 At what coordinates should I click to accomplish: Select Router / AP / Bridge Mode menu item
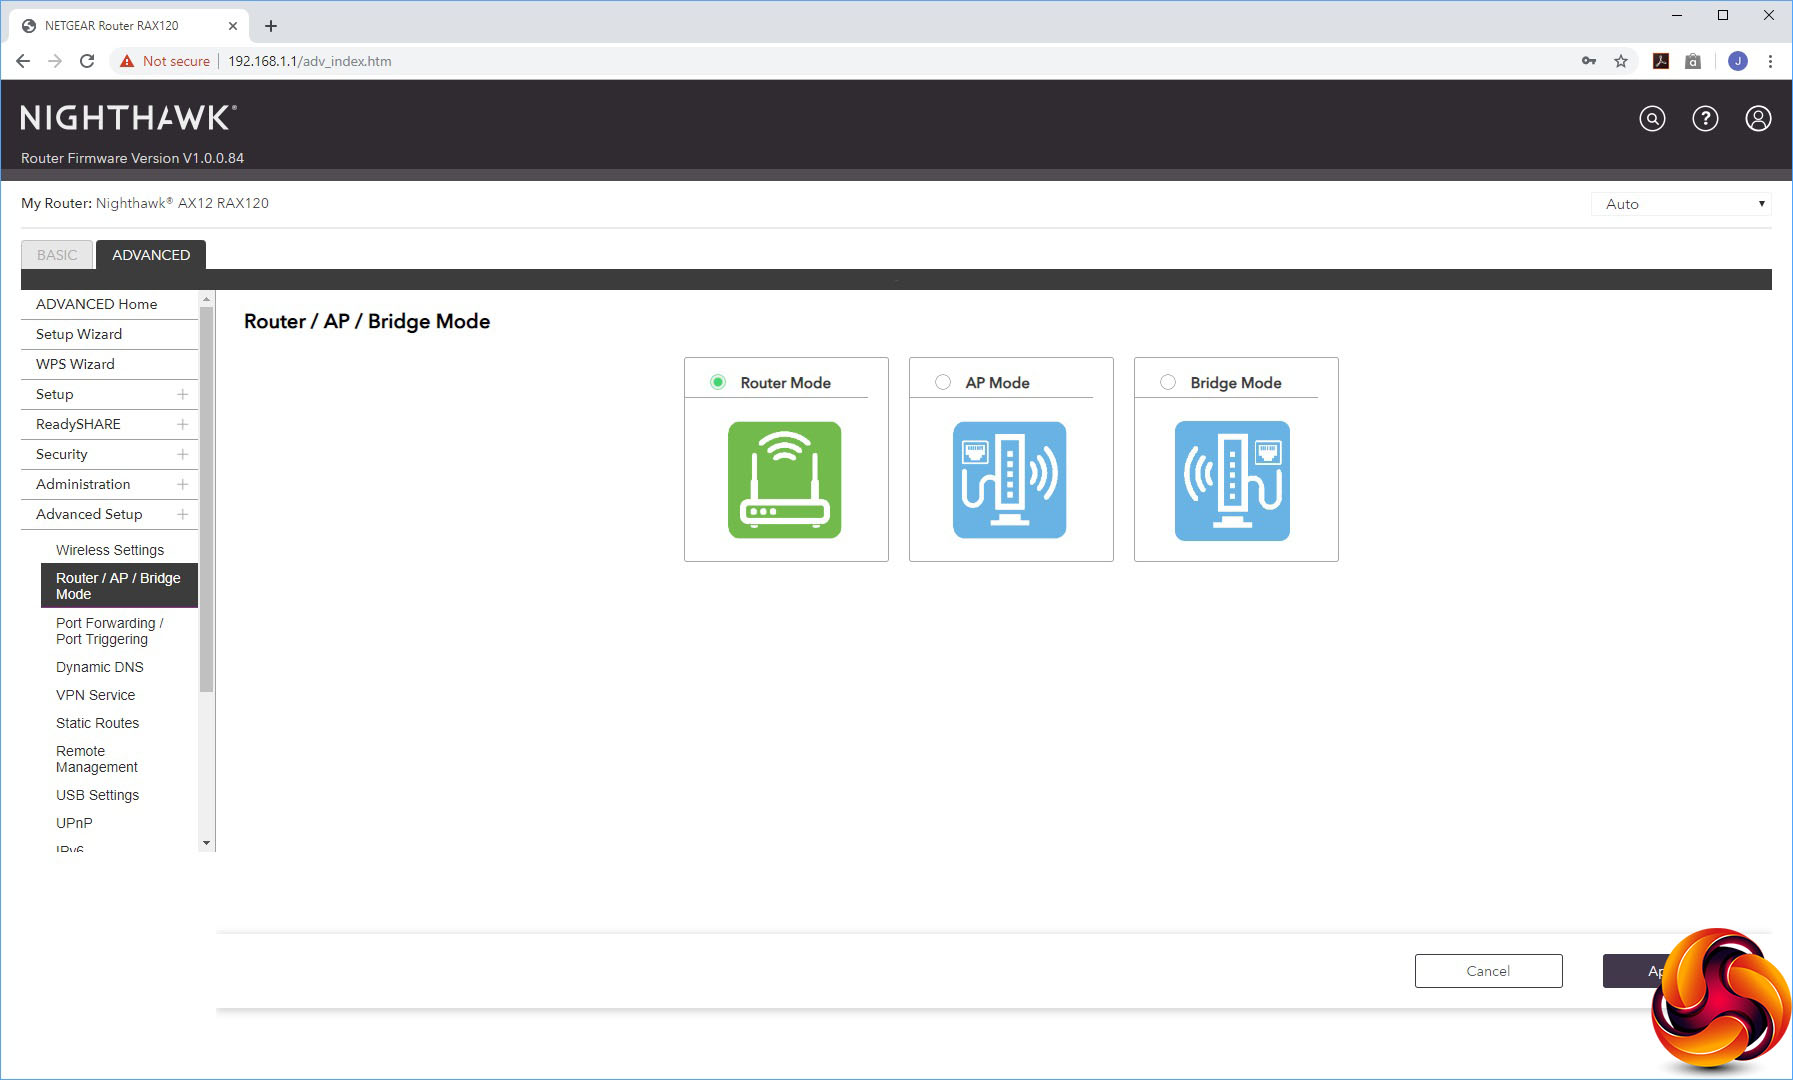[x=119, y=586]
